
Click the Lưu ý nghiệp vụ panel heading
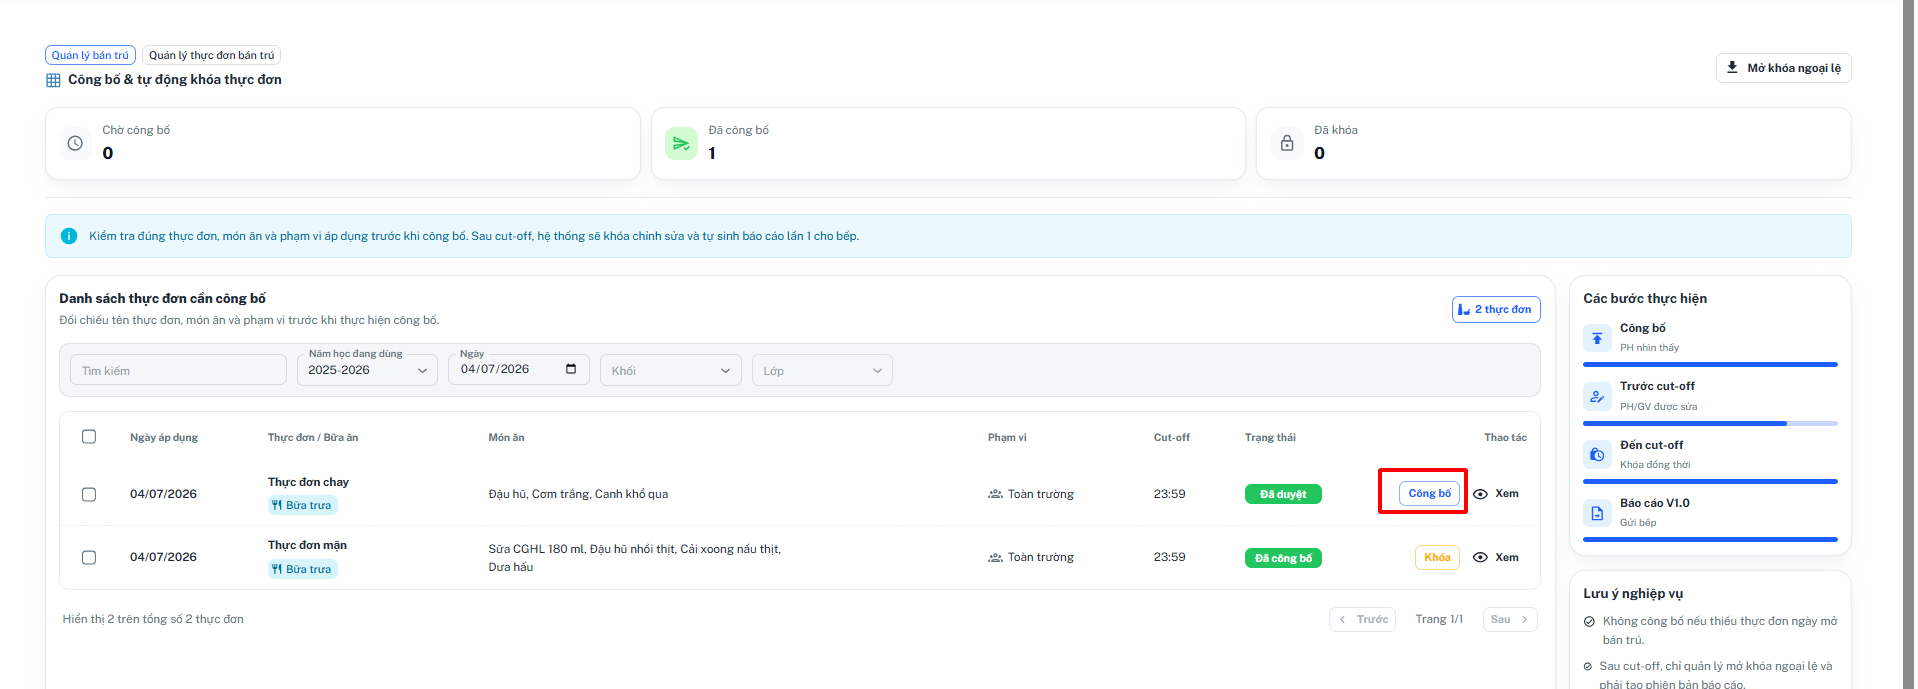coord(1633,594)
